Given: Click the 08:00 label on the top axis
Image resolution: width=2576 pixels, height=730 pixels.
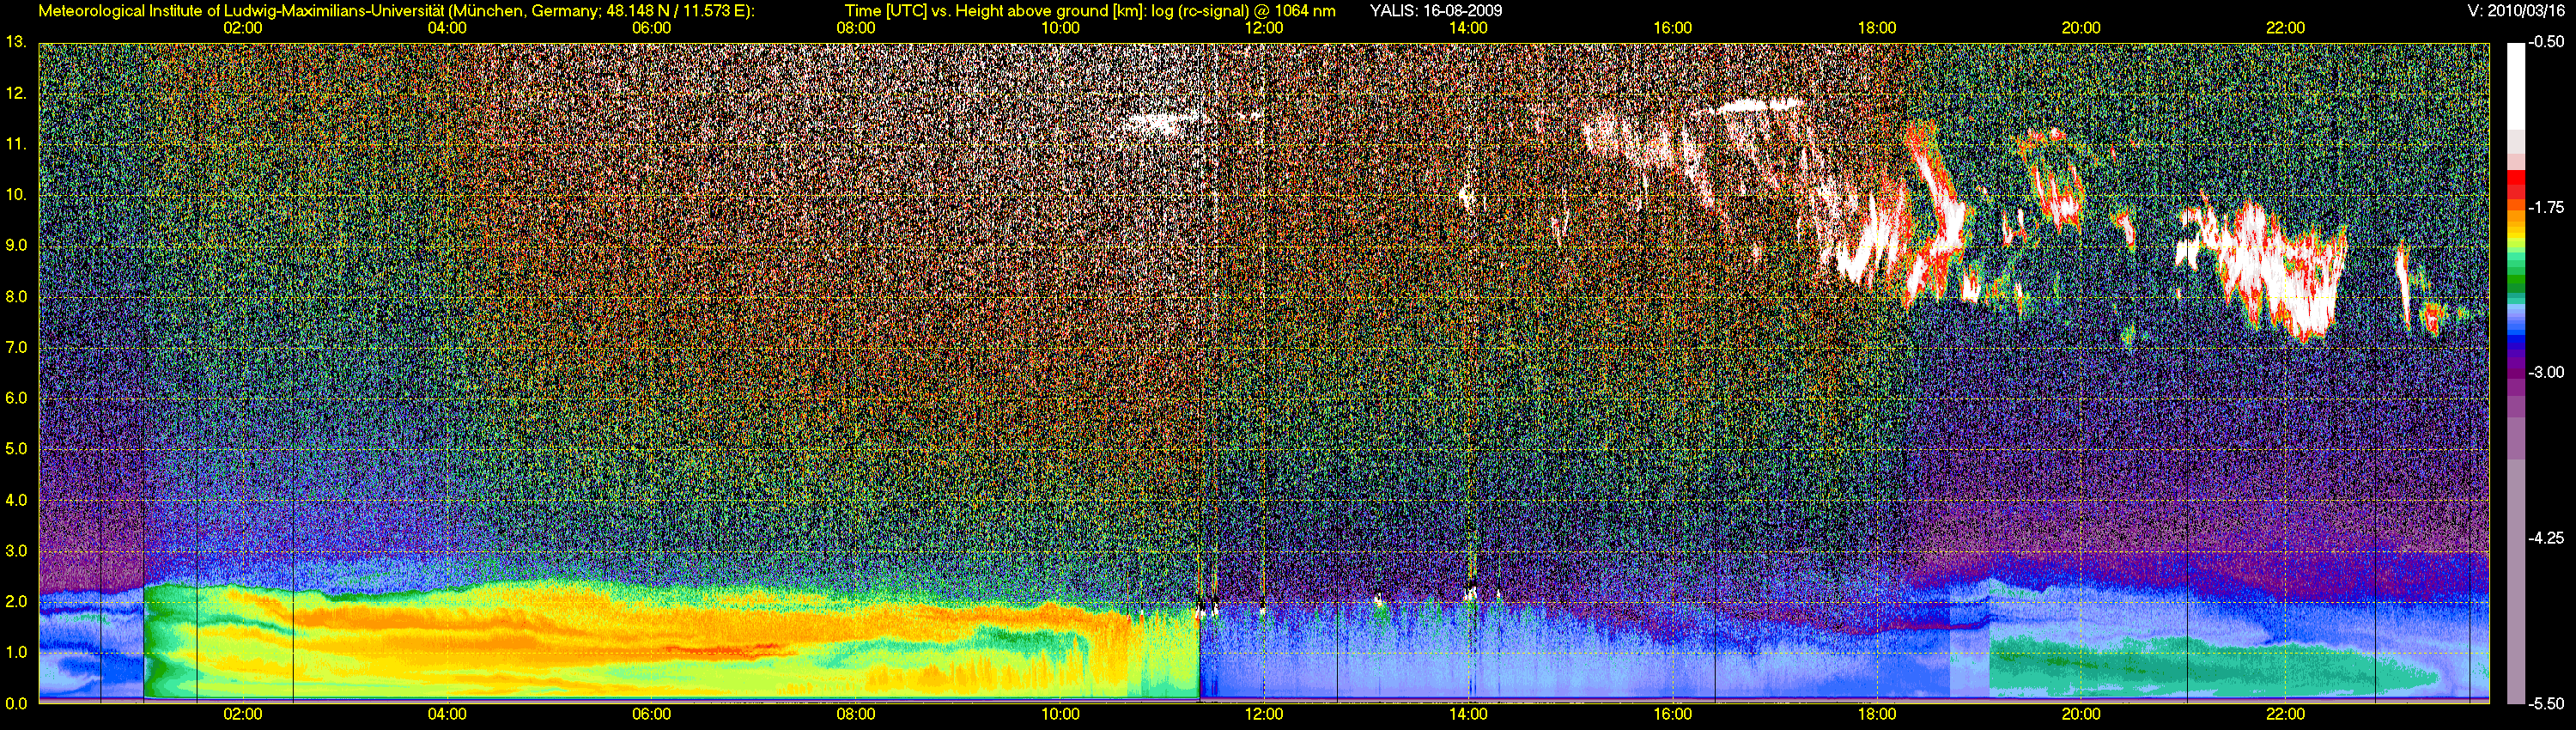Looking at the screenshot, I should (855, 28).
